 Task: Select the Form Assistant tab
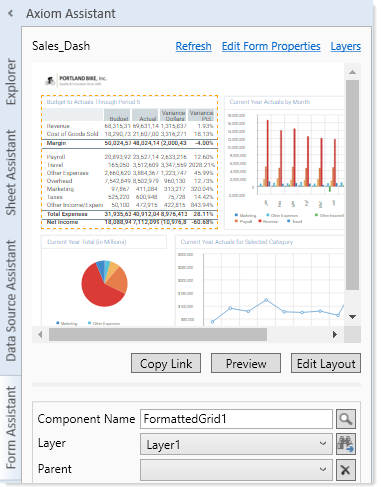pyautogui.click(x=11, y=427)
